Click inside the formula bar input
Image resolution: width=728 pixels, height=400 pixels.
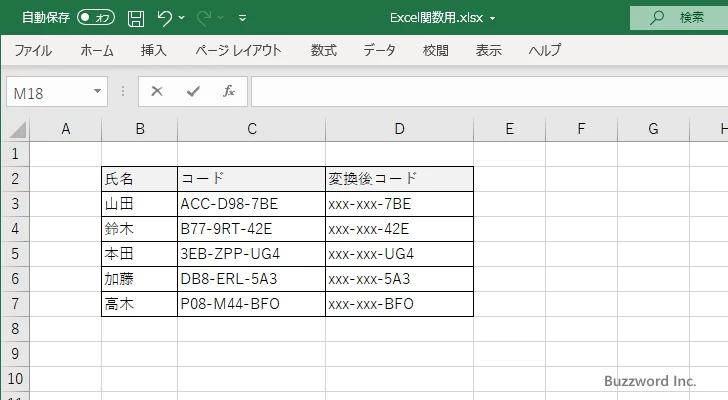pyautogui.click(x=489, y=92)
